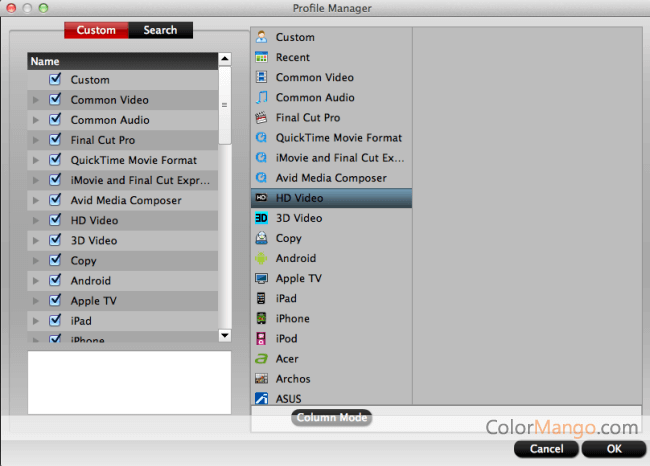Disable the Android profile checkbox
The height and width of the screenshot is (466, 650).
click(55, 281)
